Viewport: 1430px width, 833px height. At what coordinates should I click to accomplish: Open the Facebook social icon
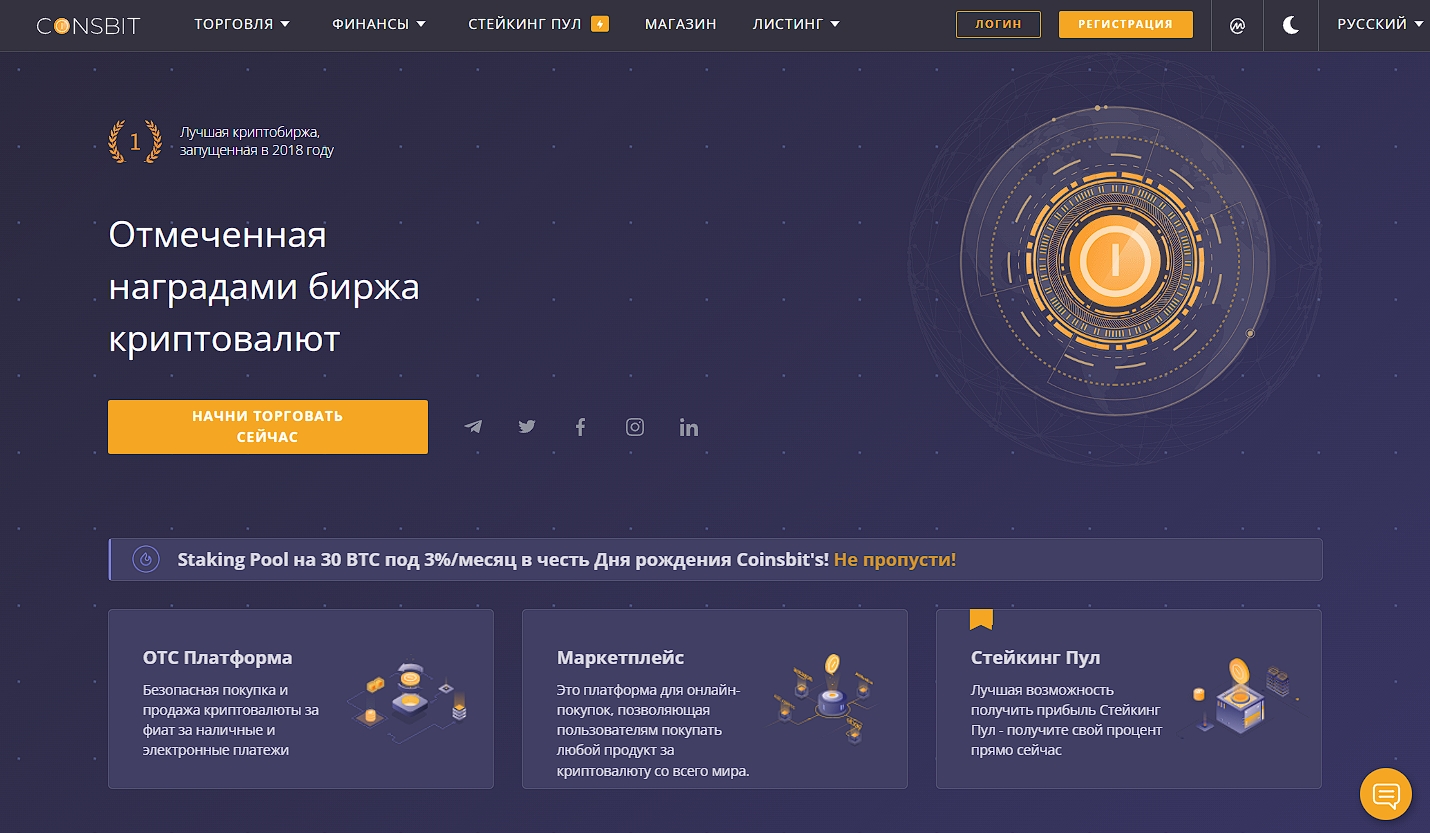pos(580,427)
